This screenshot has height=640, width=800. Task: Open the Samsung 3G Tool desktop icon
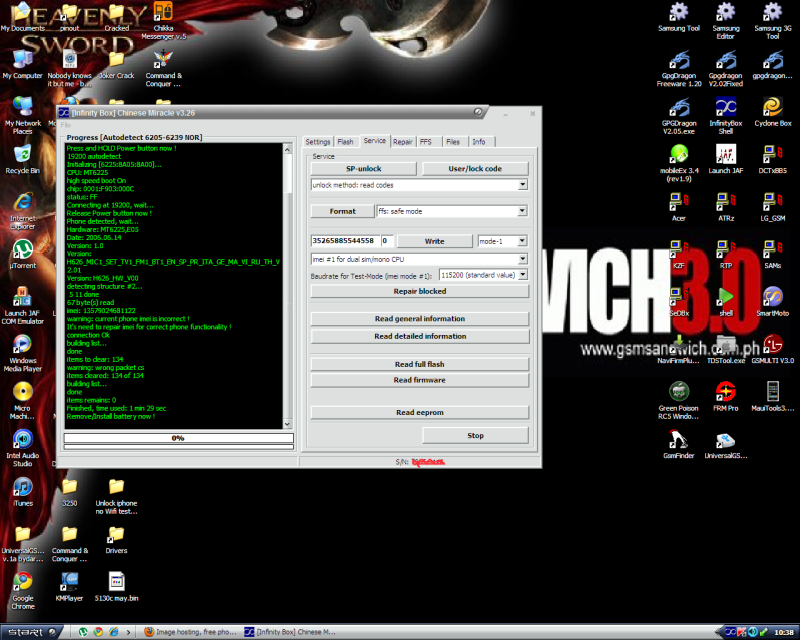tap(772, 20)
